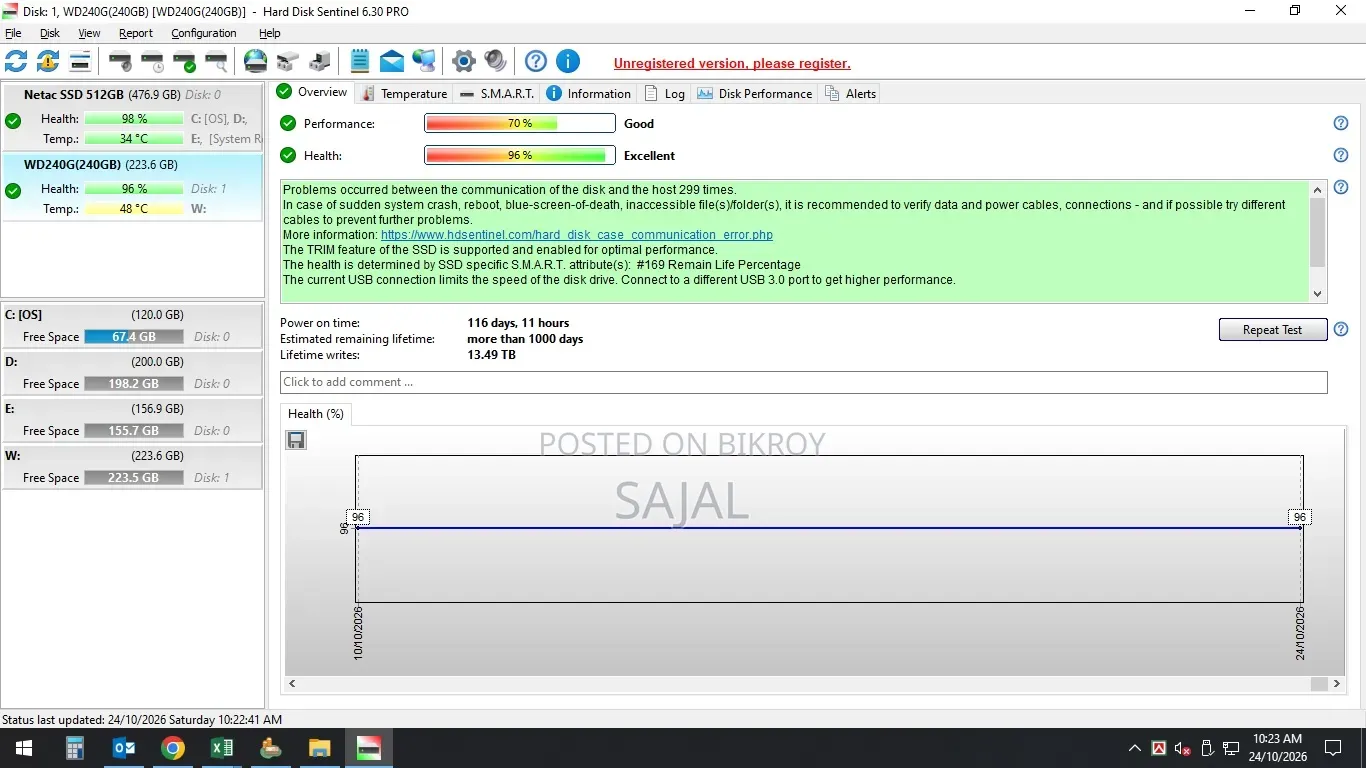Show hidden system tray icons
The image size is (1366, 768).
pyautogui.click(x=1134, y=748)
